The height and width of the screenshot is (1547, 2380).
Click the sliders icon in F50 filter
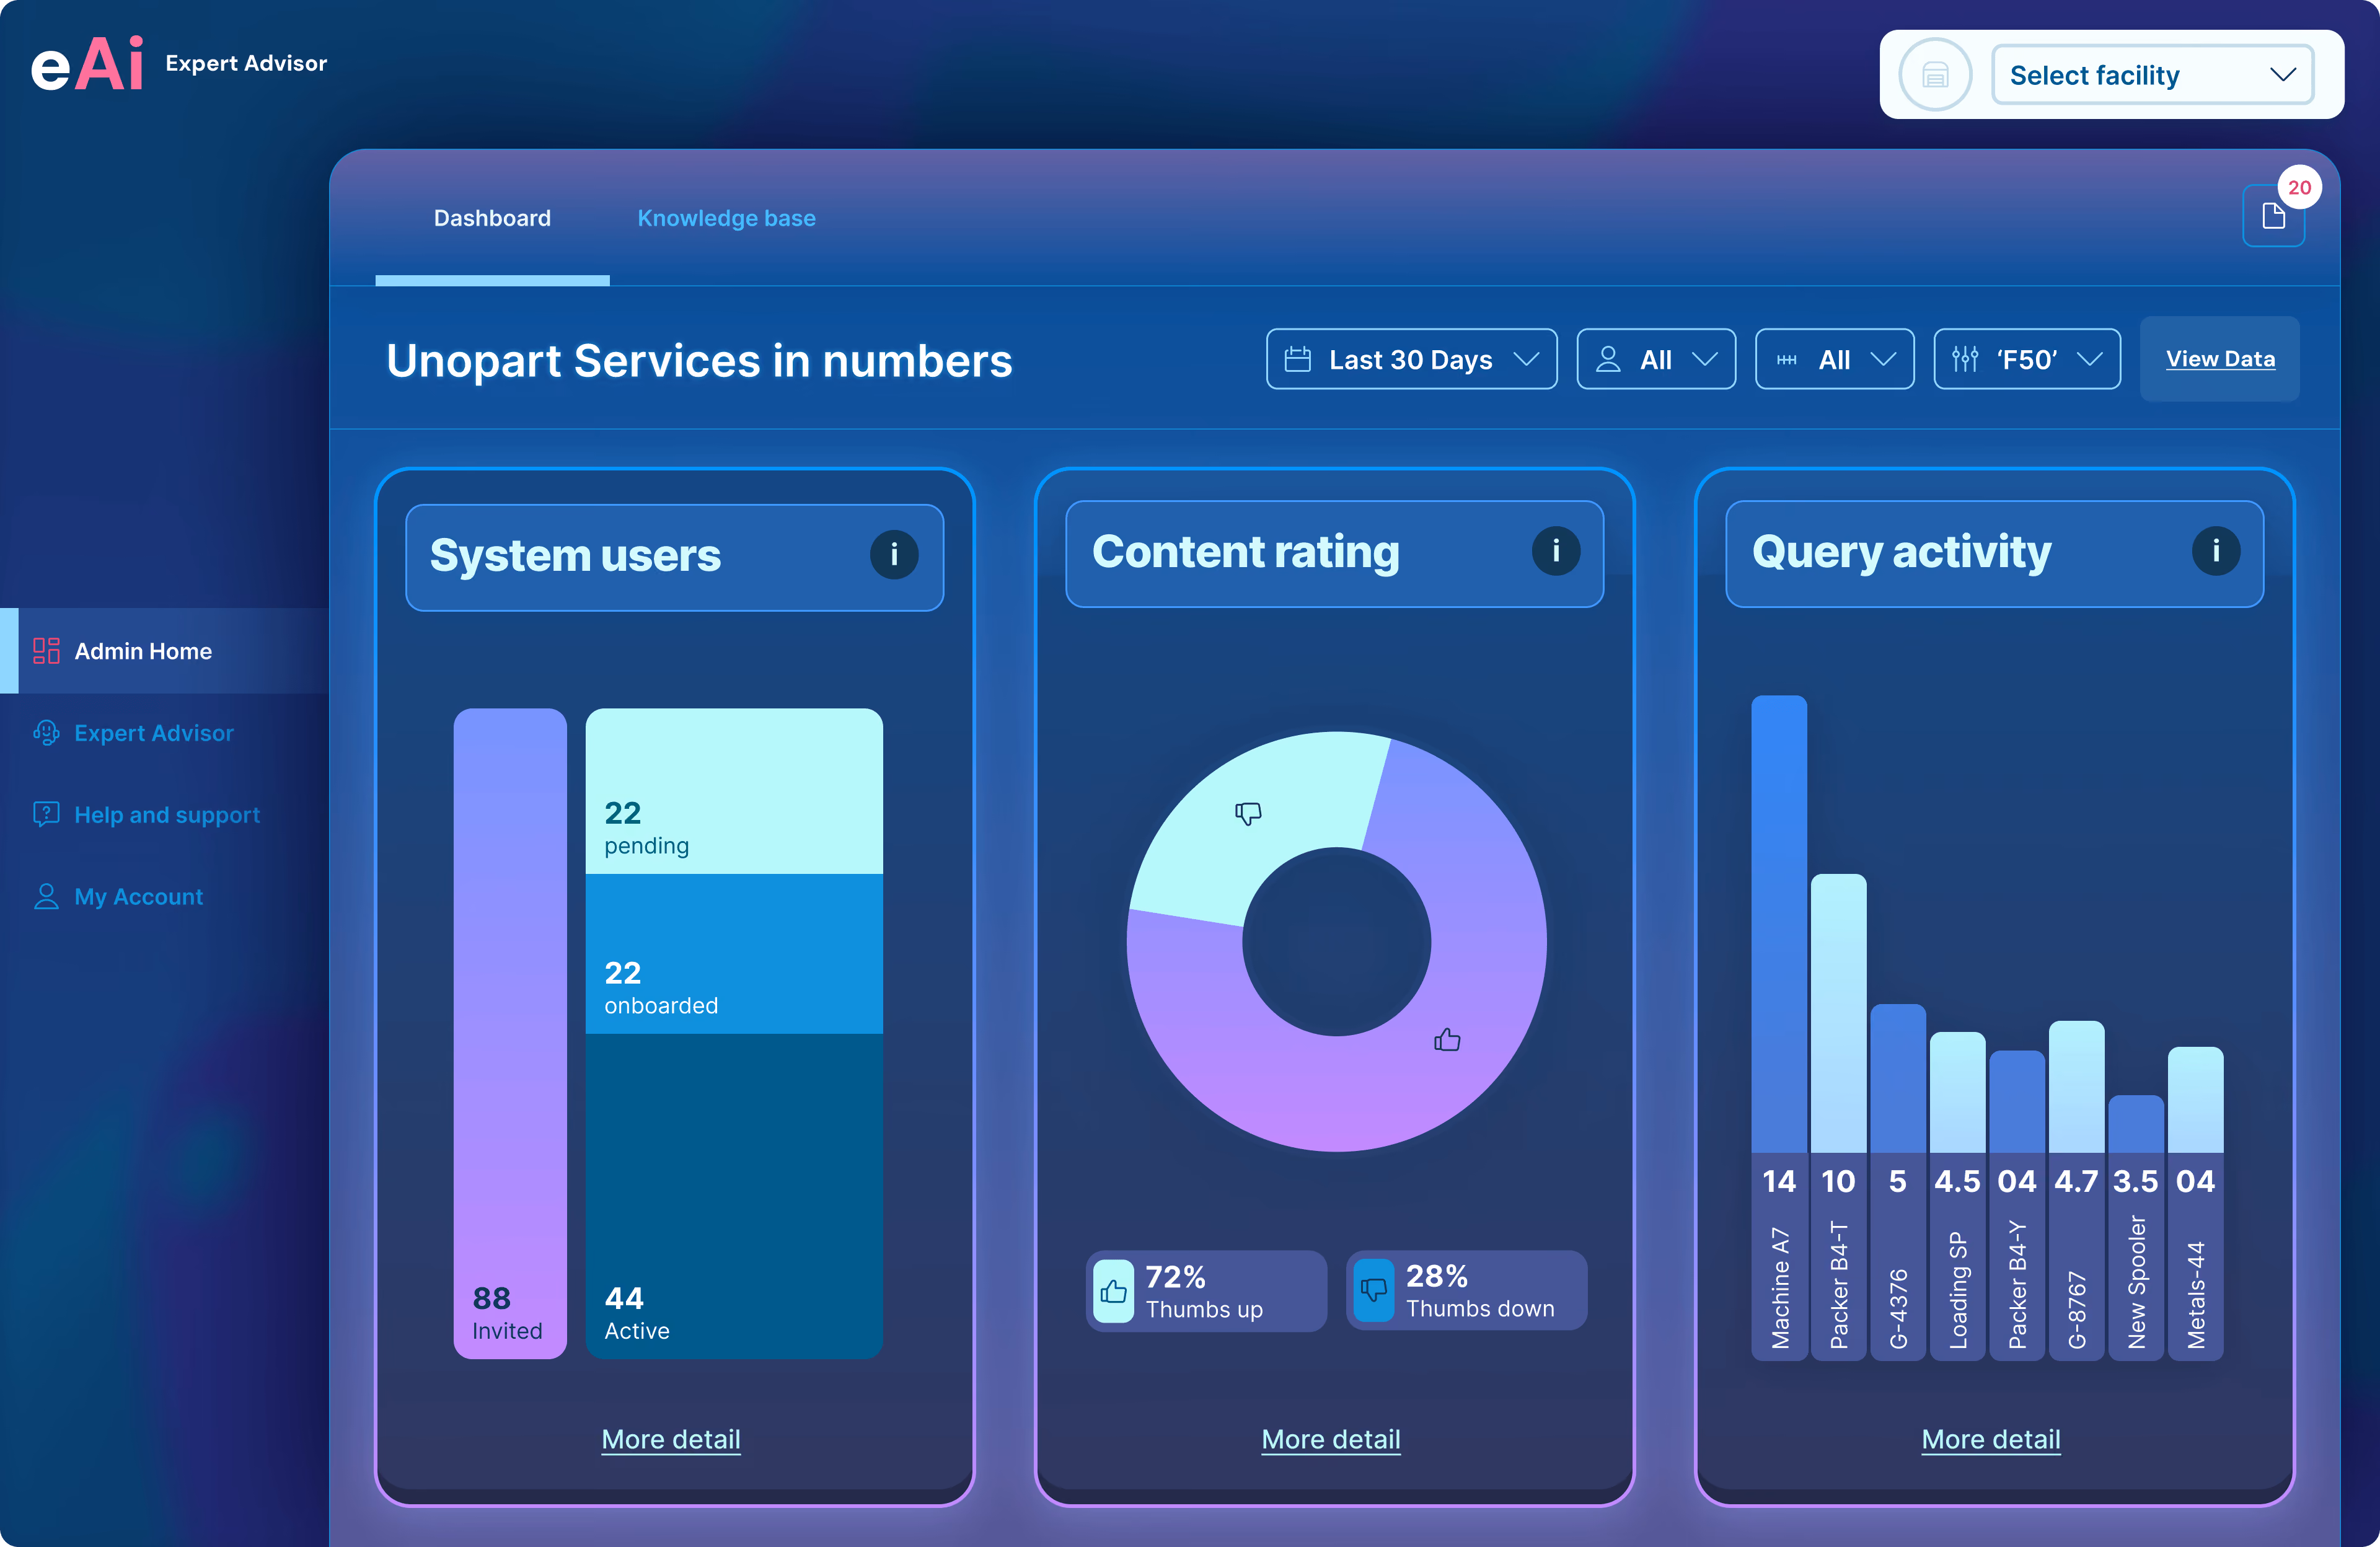coord(1965,359)
